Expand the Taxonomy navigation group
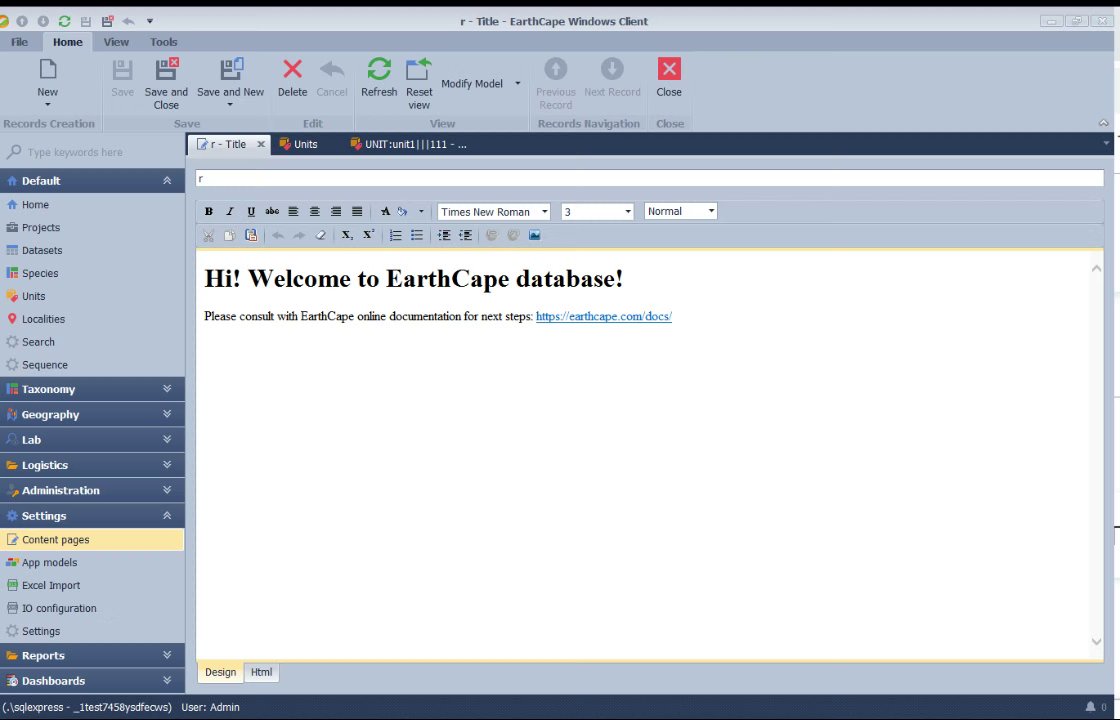The image size is (1120, 720). 167,389
